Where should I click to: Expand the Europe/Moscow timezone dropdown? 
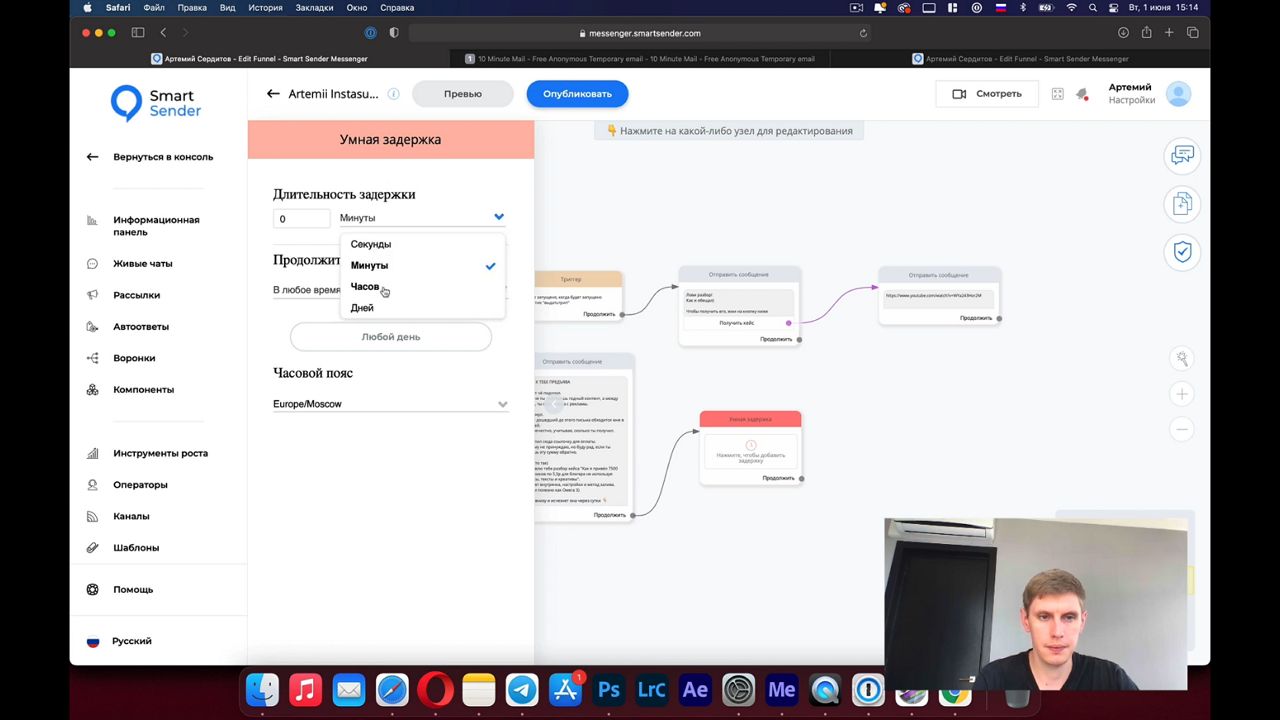502,404
